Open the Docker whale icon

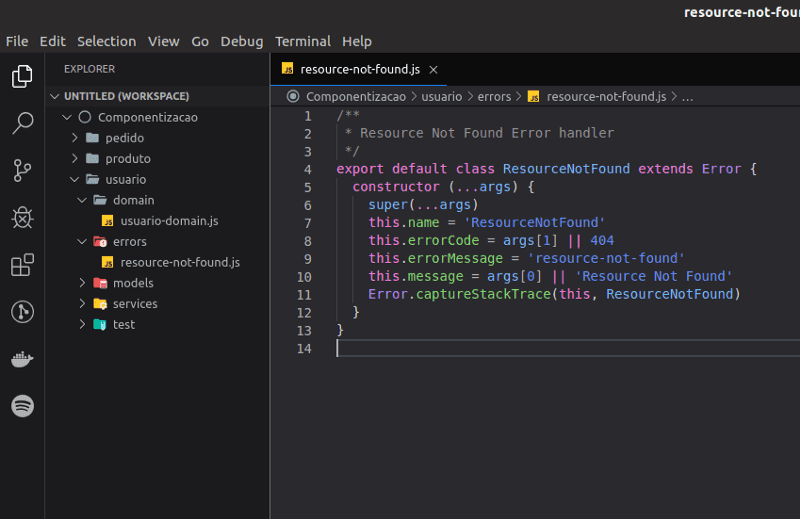[22, 359]
